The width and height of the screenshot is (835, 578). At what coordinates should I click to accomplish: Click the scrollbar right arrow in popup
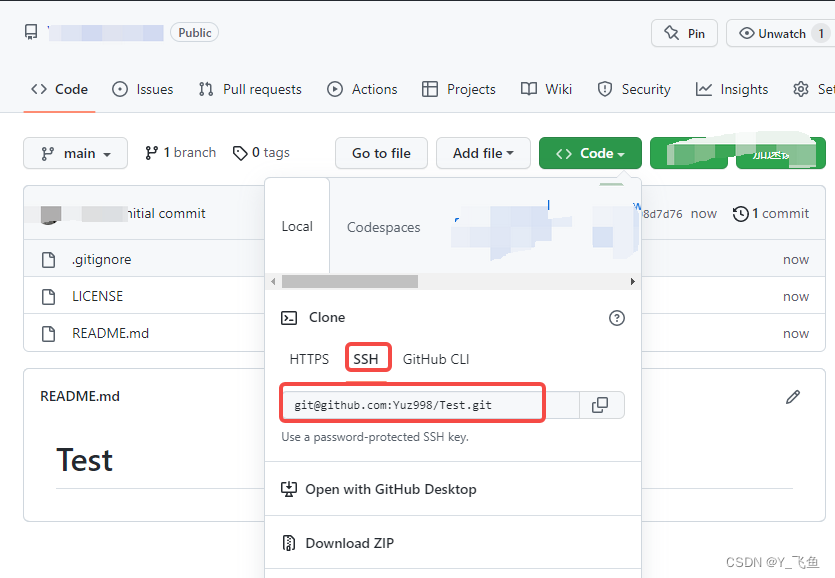pyautogui.click(x=633, y=281)
